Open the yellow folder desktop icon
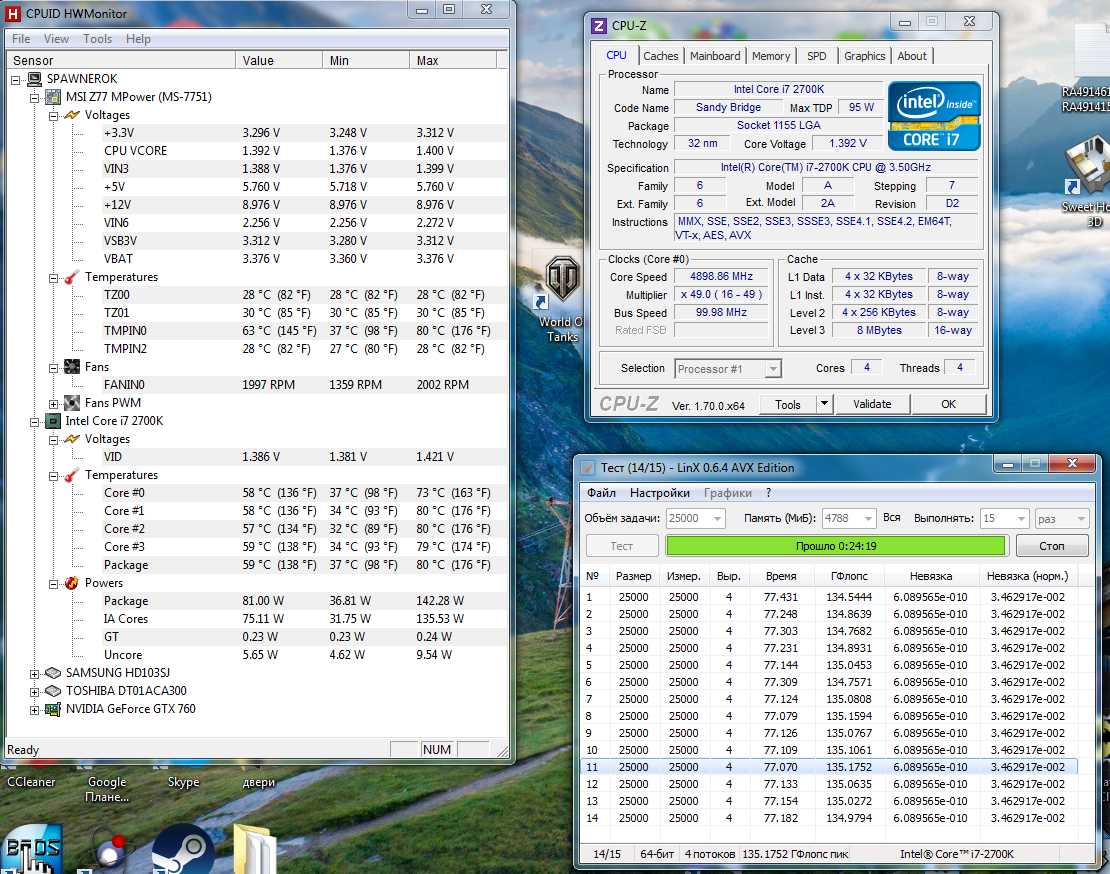The image size is (1110, 874). coord(254,849)
